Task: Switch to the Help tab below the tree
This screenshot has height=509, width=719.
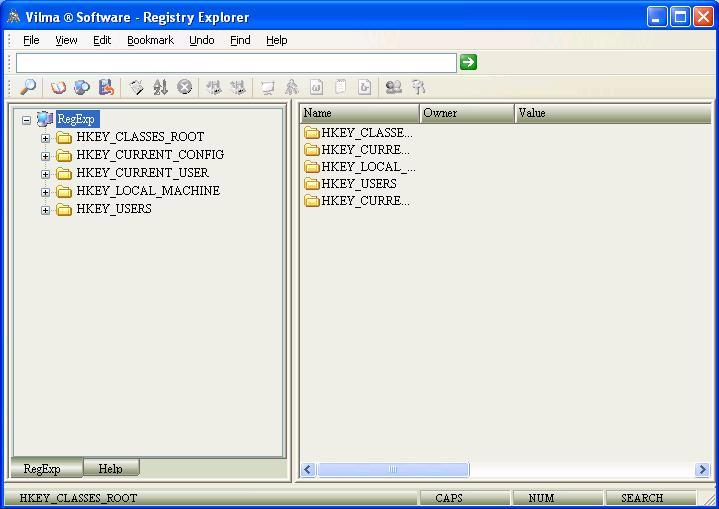Action: [x=111, y=468]
